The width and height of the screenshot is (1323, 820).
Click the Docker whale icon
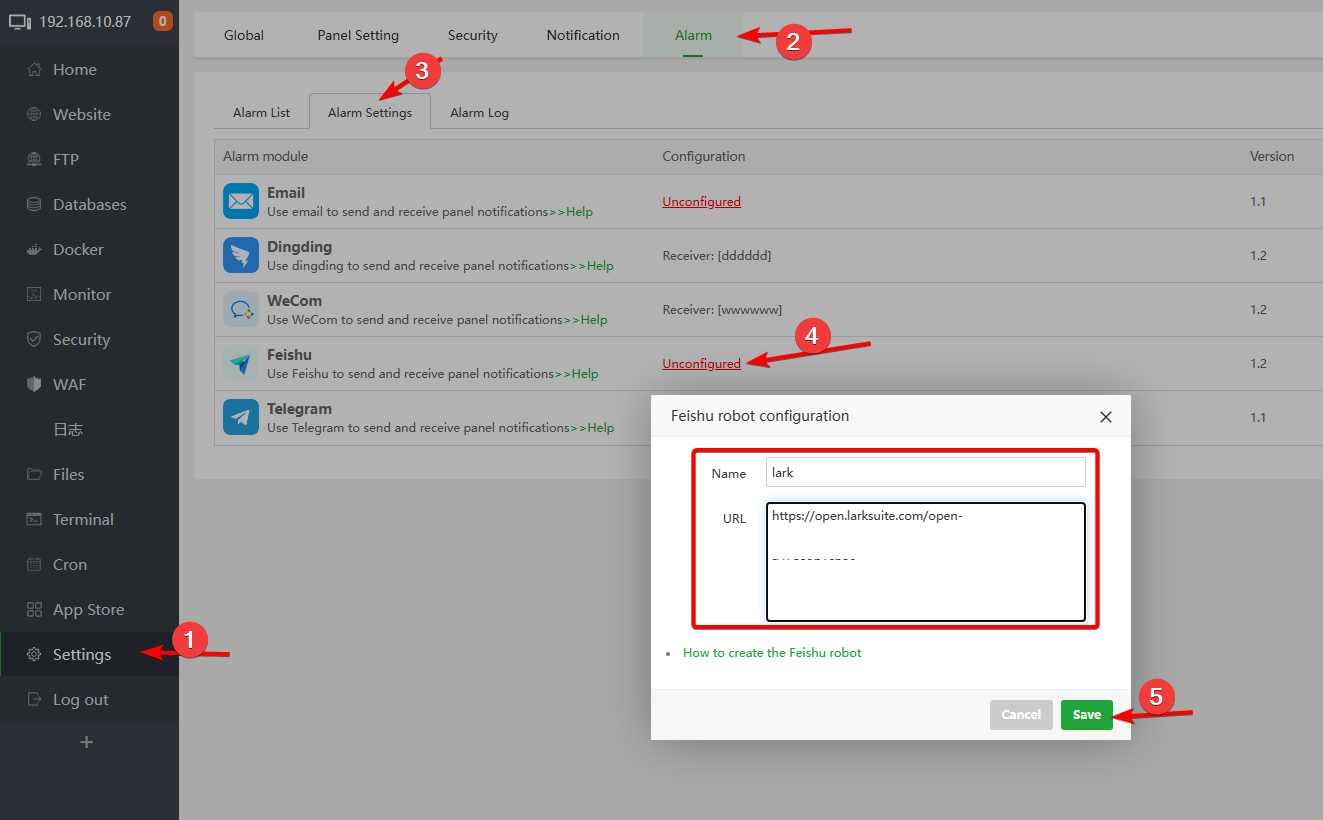click(35, 250)
